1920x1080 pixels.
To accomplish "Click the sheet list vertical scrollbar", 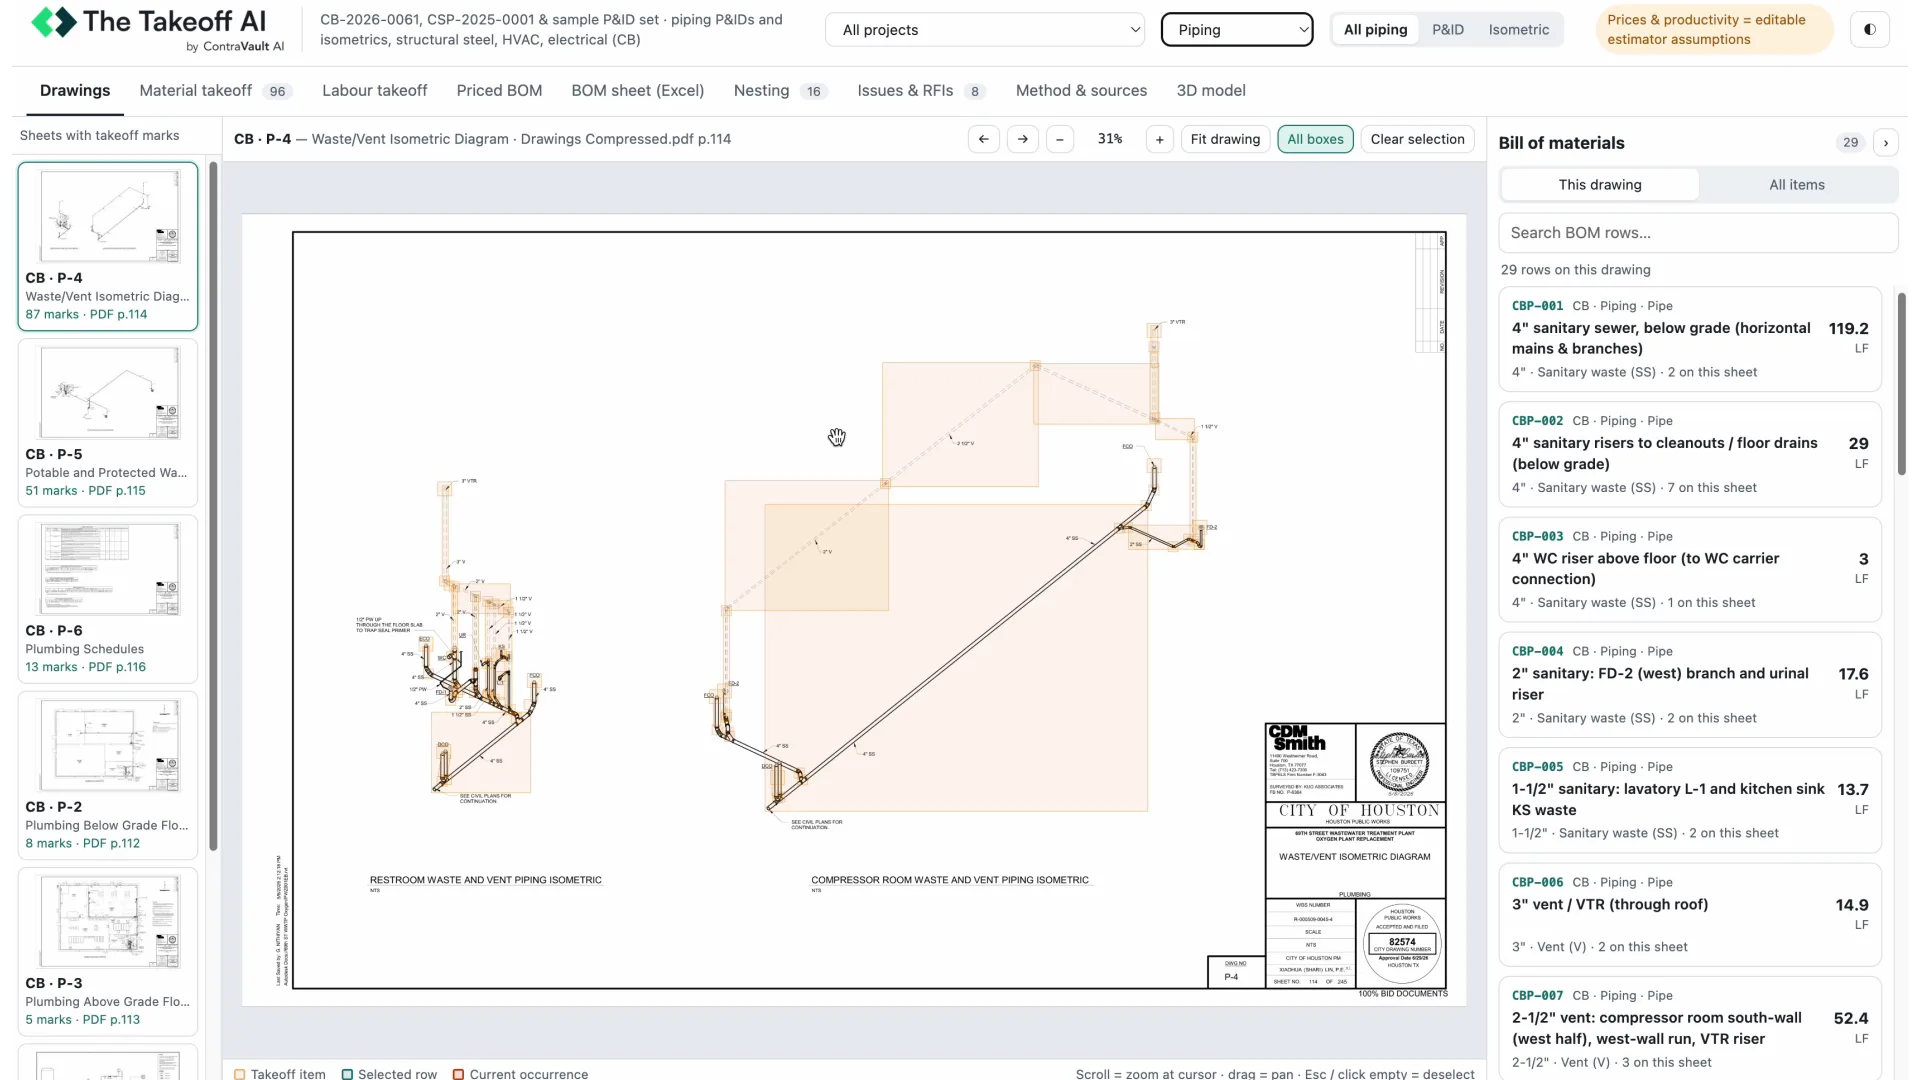I will click(x=213, y=505).
